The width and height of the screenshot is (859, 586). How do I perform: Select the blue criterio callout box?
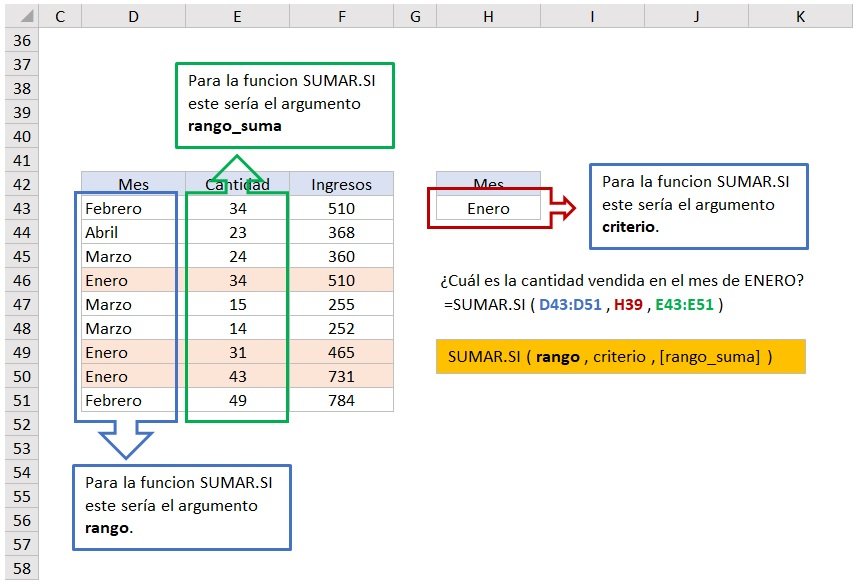tap(697, 206)
